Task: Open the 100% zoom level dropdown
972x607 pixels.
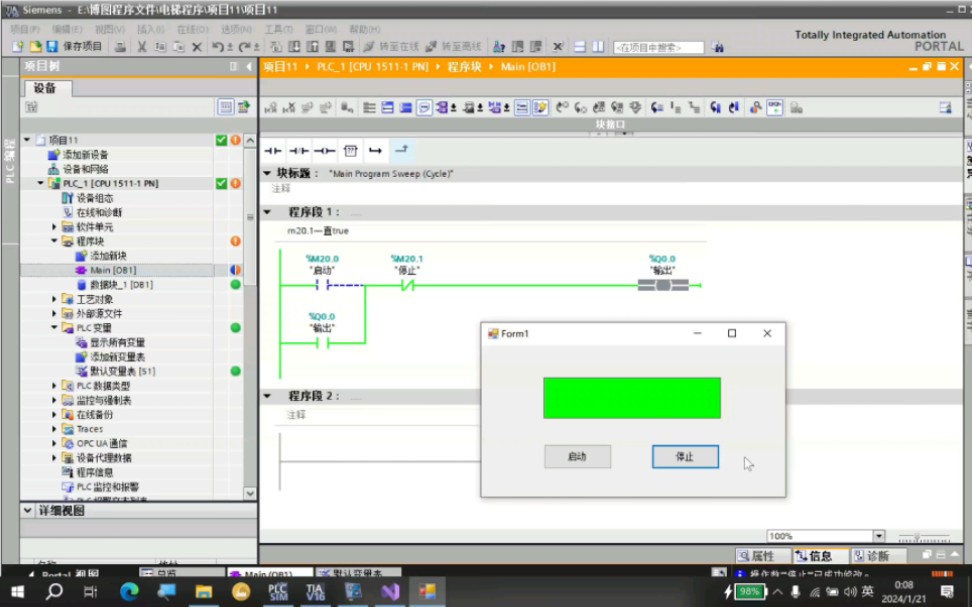Action: (877, 535)
